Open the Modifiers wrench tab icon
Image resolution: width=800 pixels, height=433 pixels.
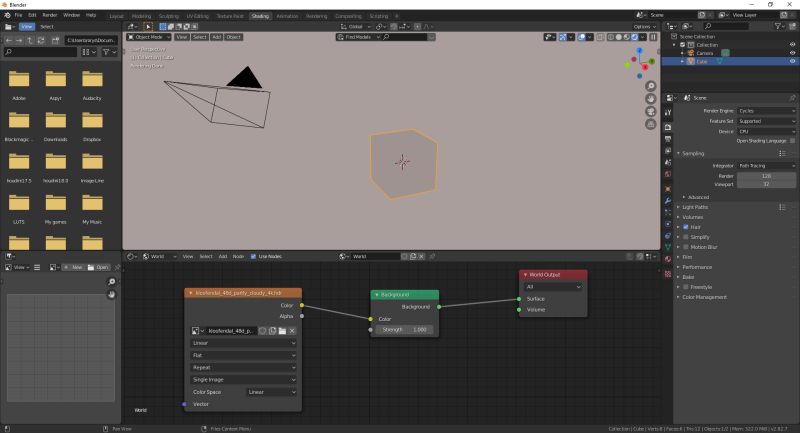coord(668,200)
